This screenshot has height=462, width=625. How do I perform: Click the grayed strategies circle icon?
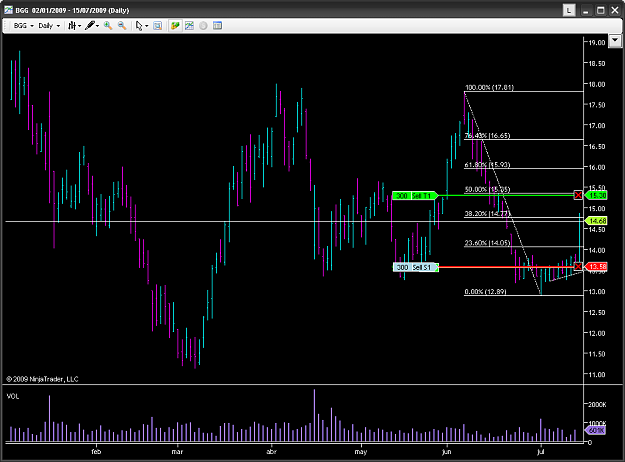(x=203, y=26)
